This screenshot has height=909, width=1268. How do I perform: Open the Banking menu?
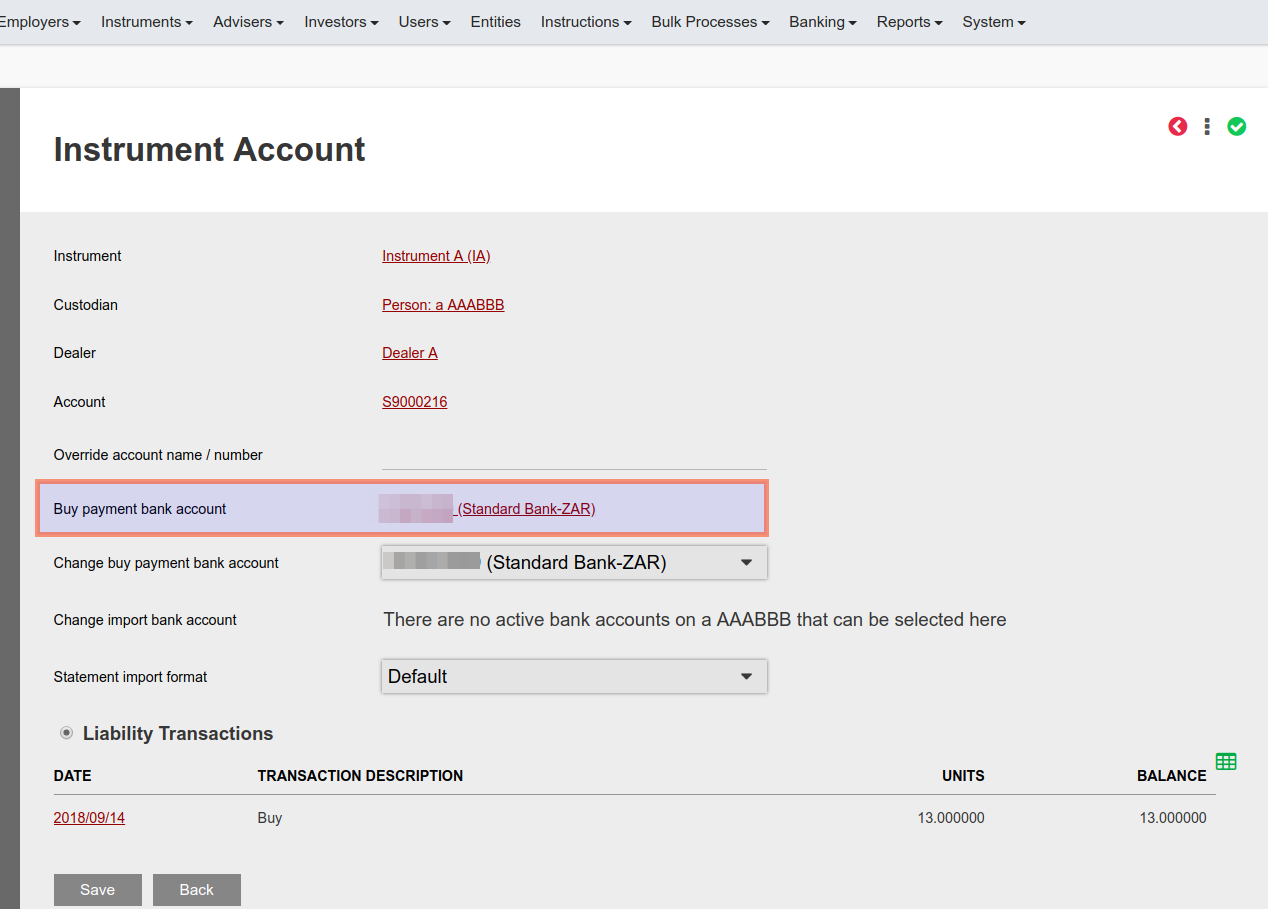823,22
